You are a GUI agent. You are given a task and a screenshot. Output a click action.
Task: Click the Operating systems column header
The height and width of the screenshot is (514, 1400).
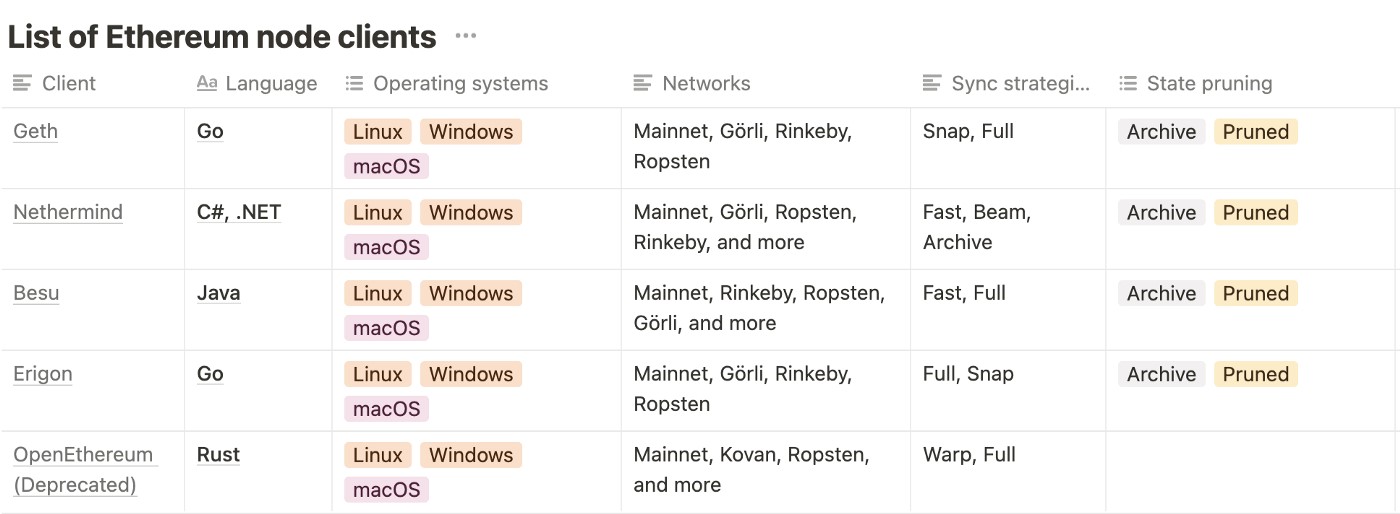coord(460,84)
